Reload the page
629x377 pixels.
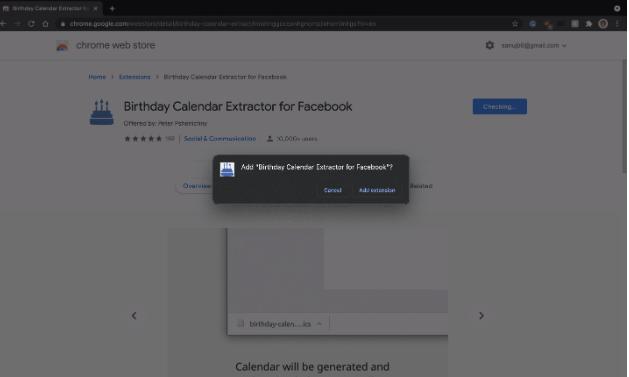point(31,24)
